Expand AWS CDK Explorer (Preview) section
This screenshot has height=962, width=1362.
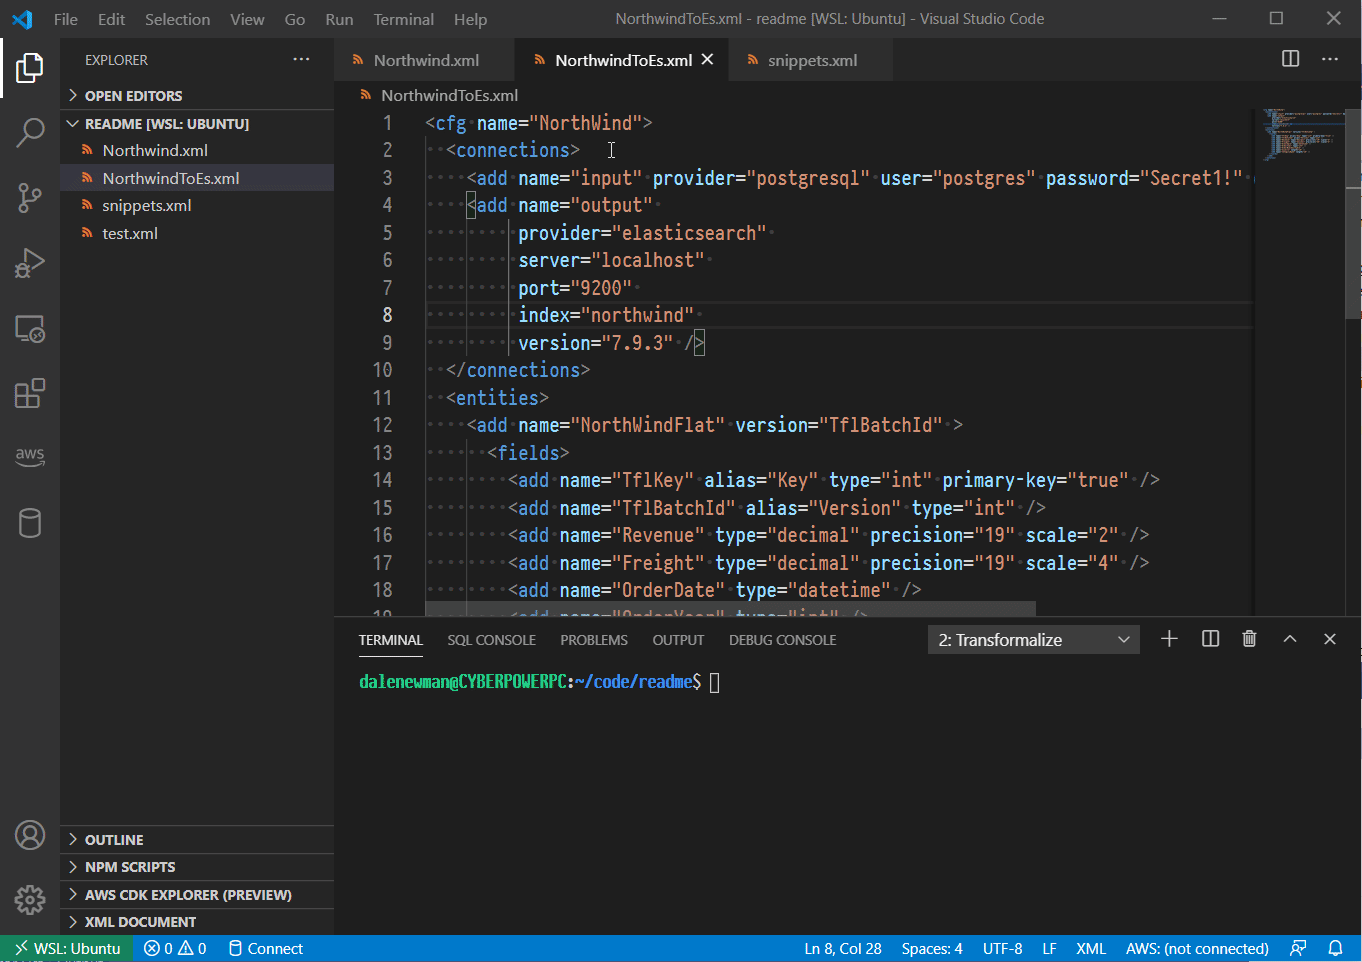197,895
